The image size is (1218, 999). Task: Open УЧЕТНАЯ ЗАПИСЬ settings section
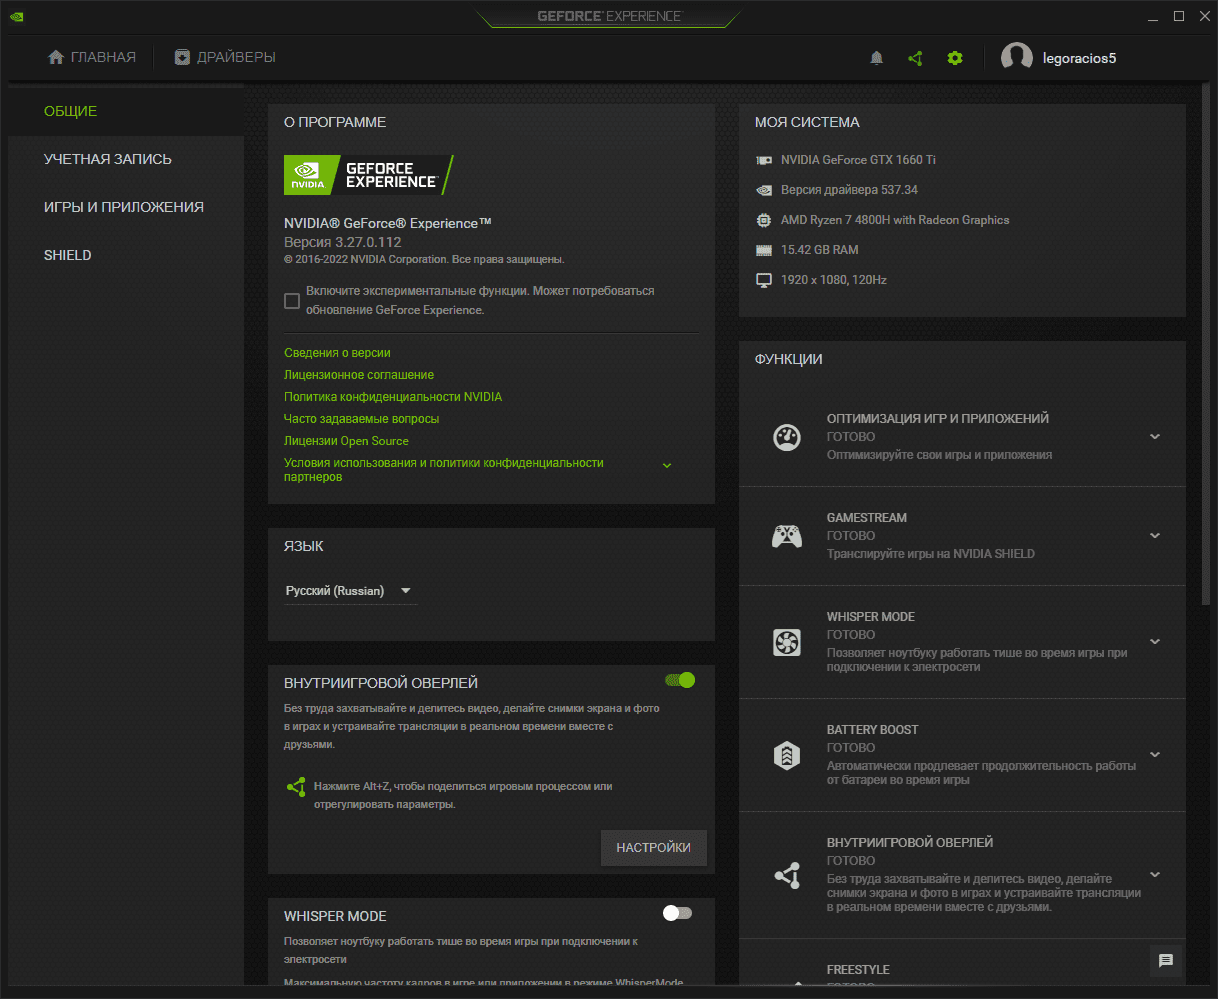click(126, 159)
